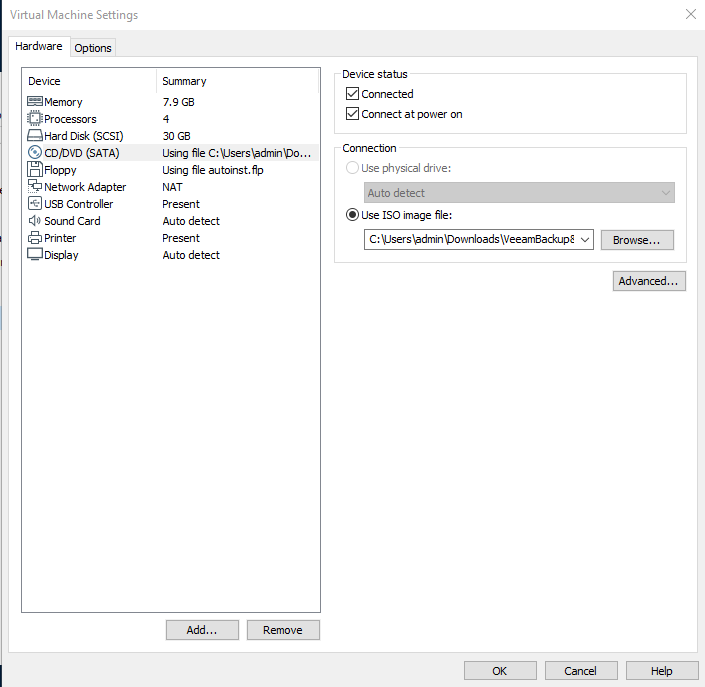Click the Floppy device icon
The width and height of the screenshot is (705, 687).
(x=35, y=170)
